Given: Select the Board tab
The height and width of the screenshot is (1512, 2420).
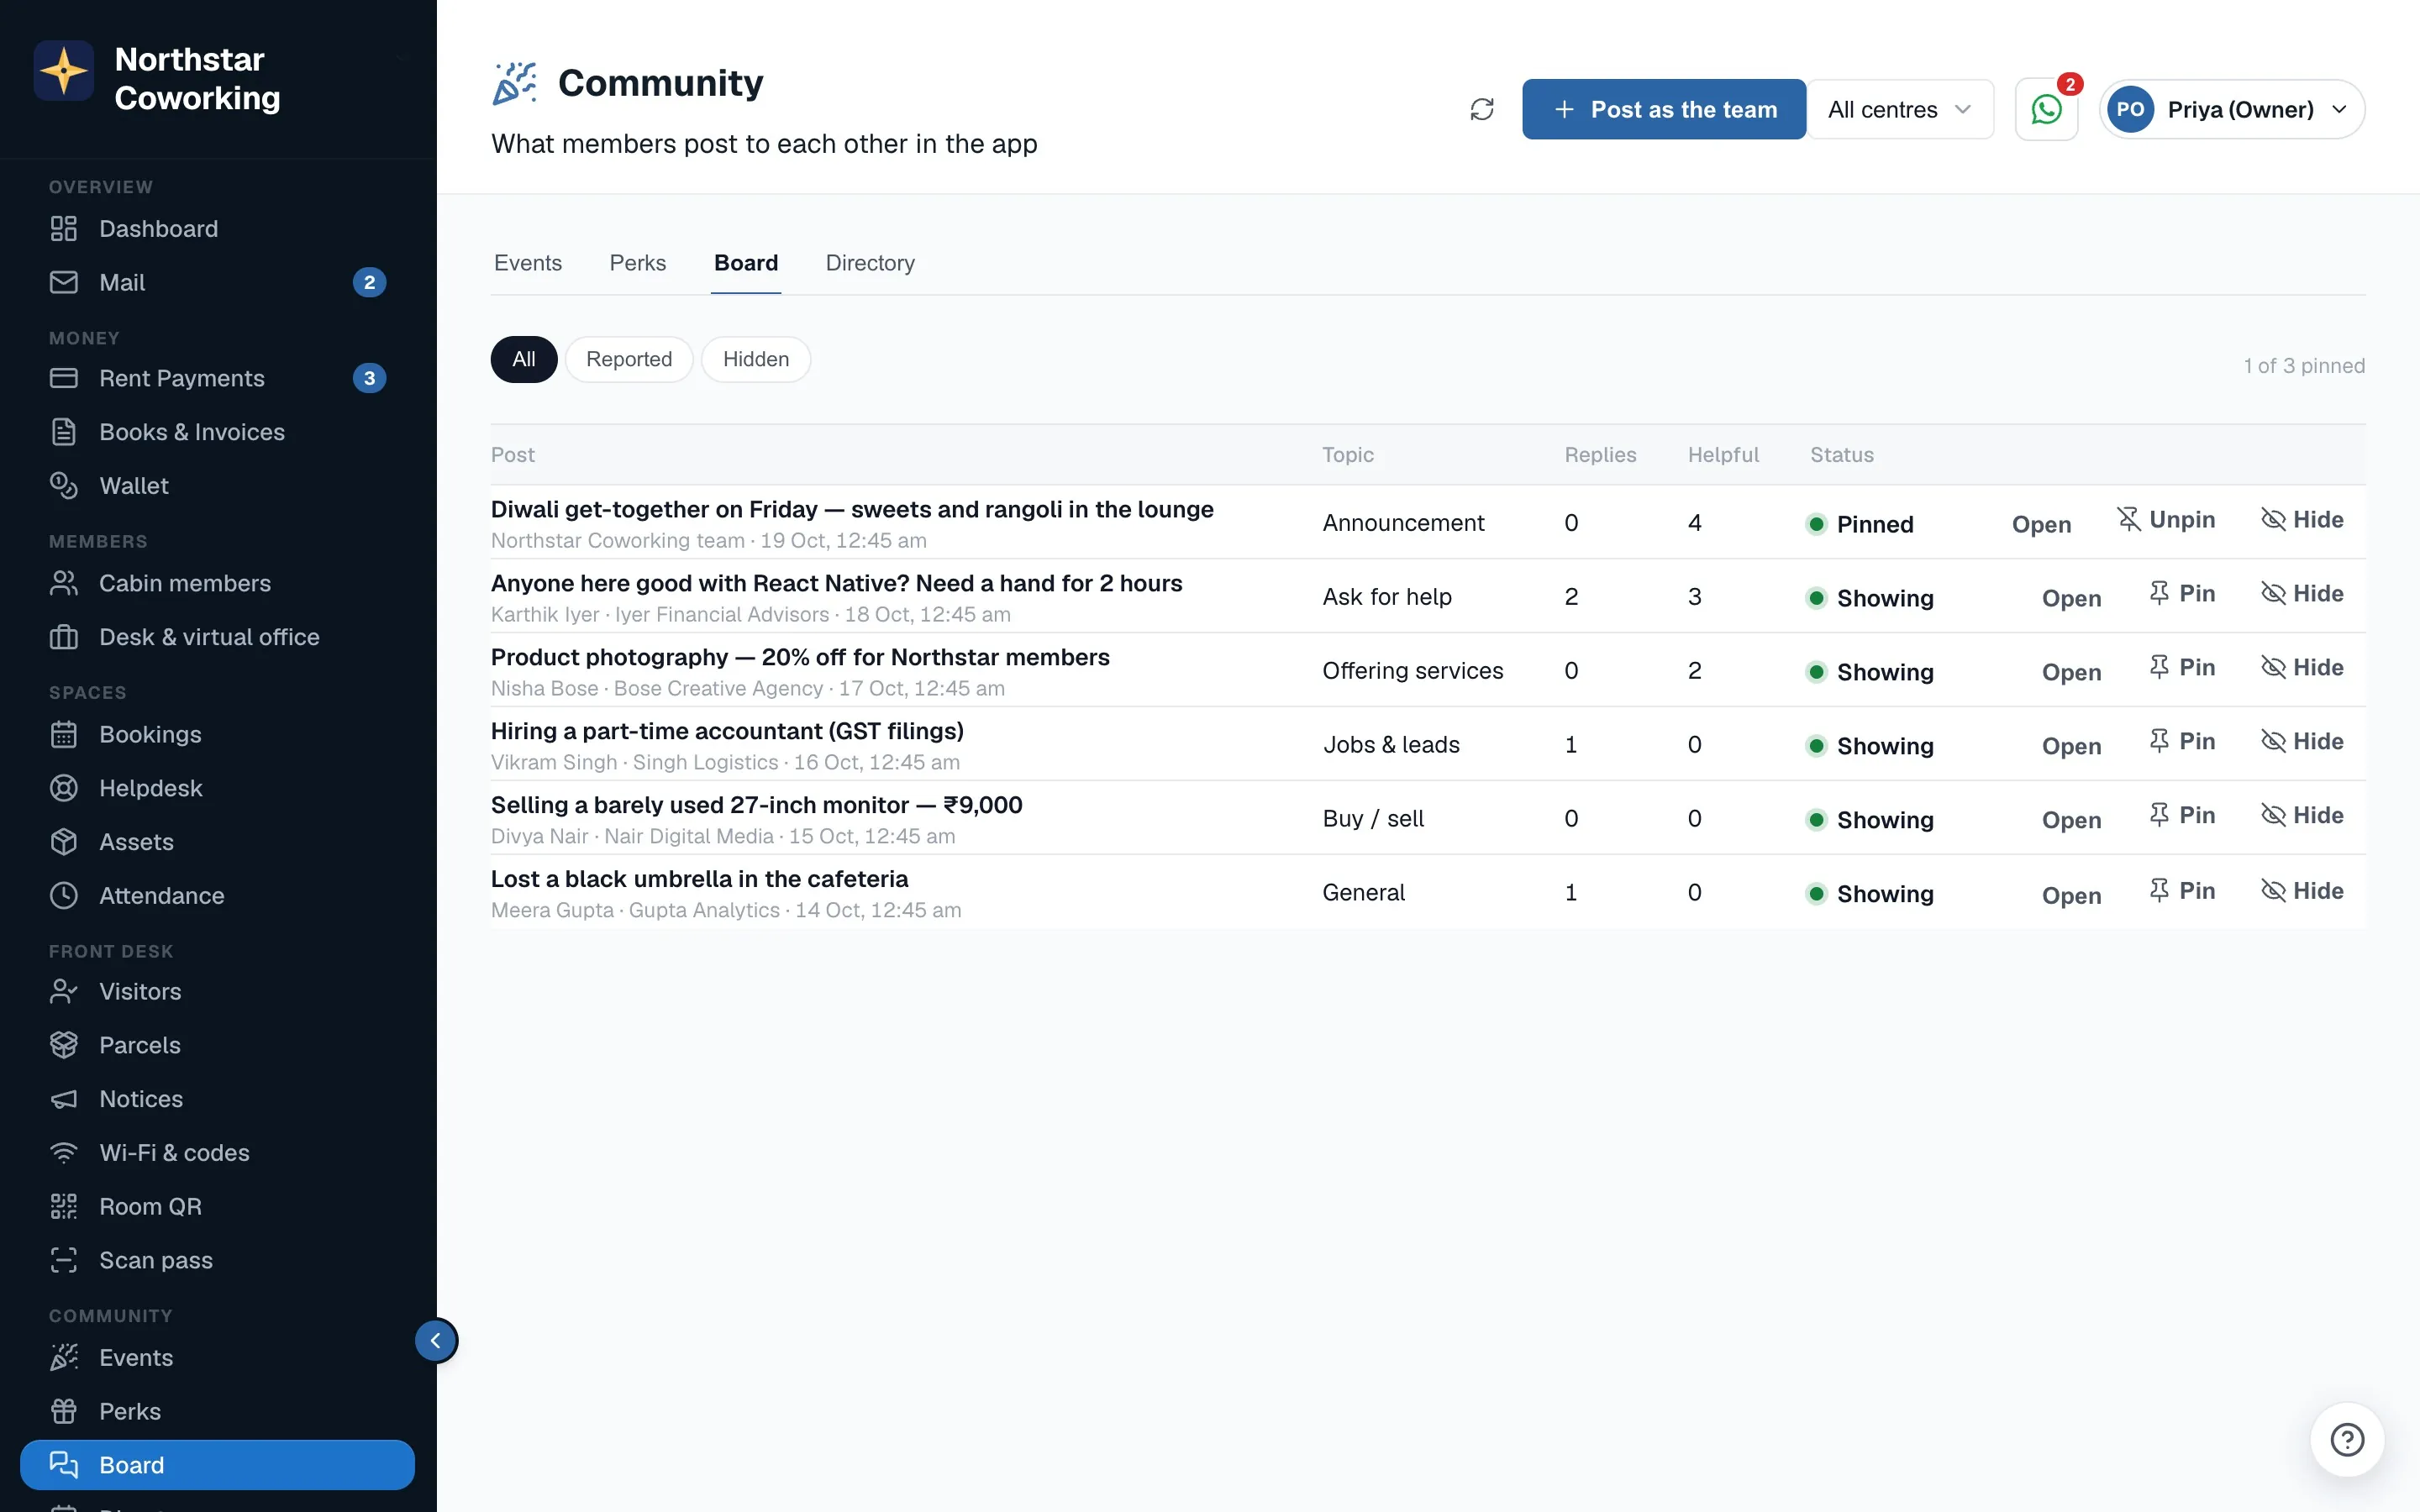Looking at the screenshot, I should (x=746, y=263).
